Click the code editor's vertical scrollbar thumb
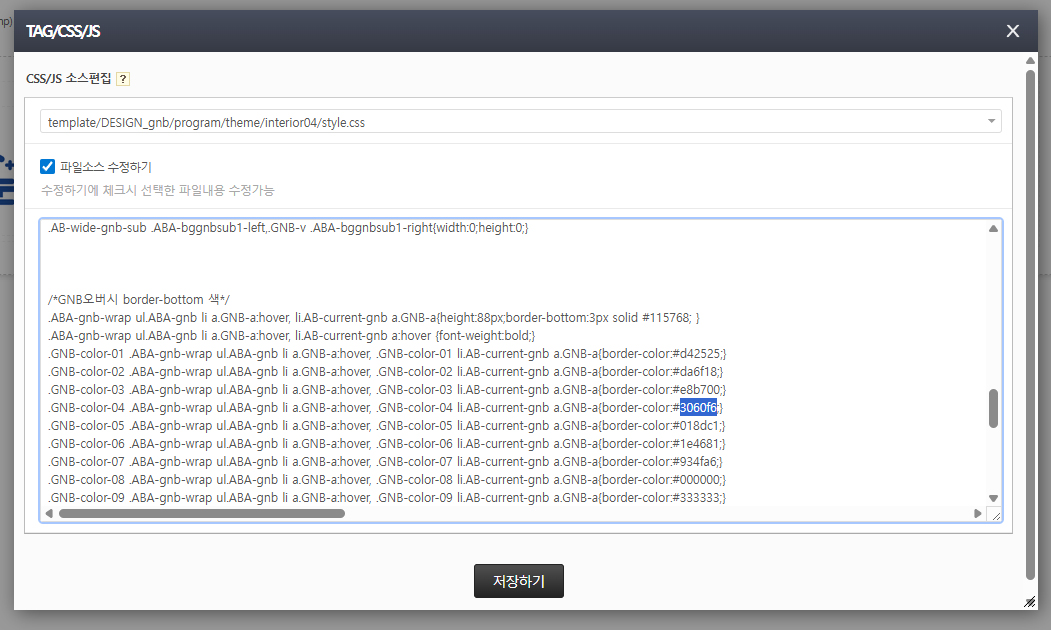Viewport: 1051px width, 630px height. pyautogui.click(x=993, y=408)
